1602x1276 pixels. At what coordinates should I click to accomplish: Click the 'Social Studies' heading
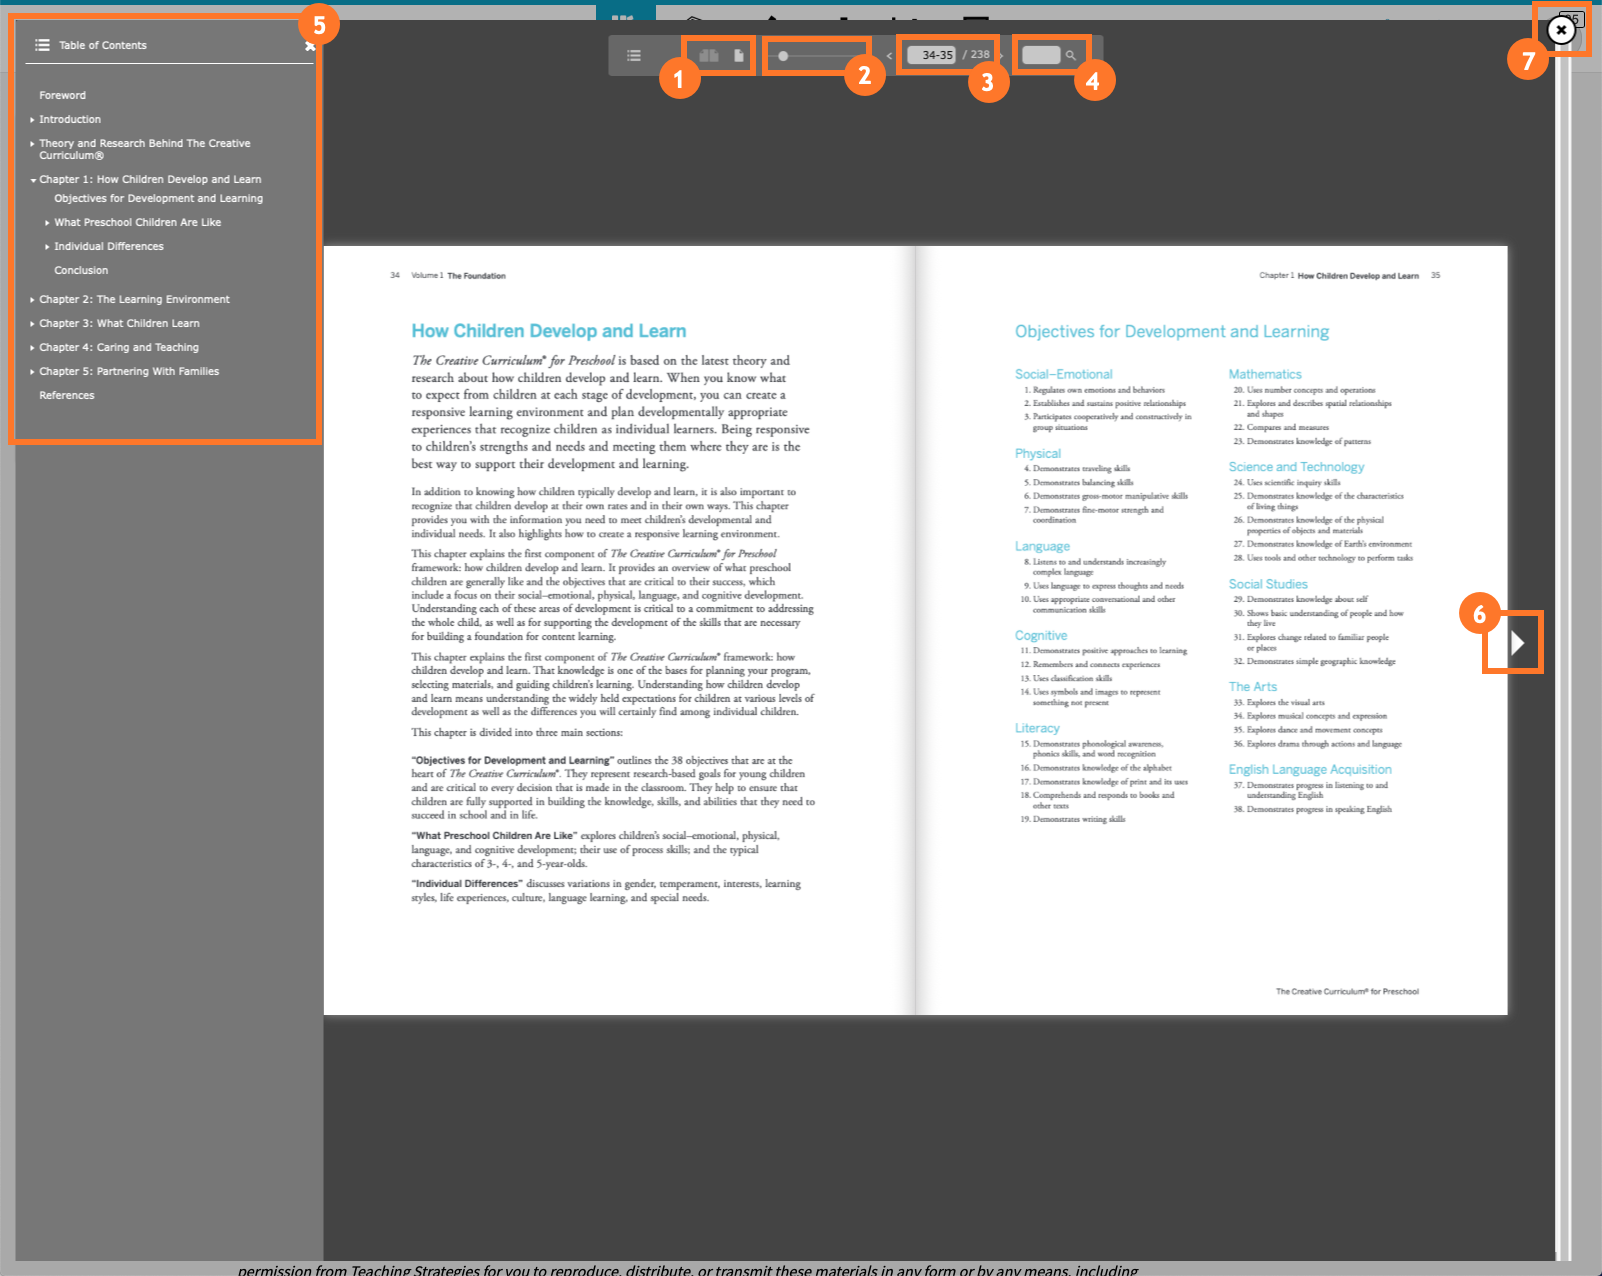click(1268, 584)
